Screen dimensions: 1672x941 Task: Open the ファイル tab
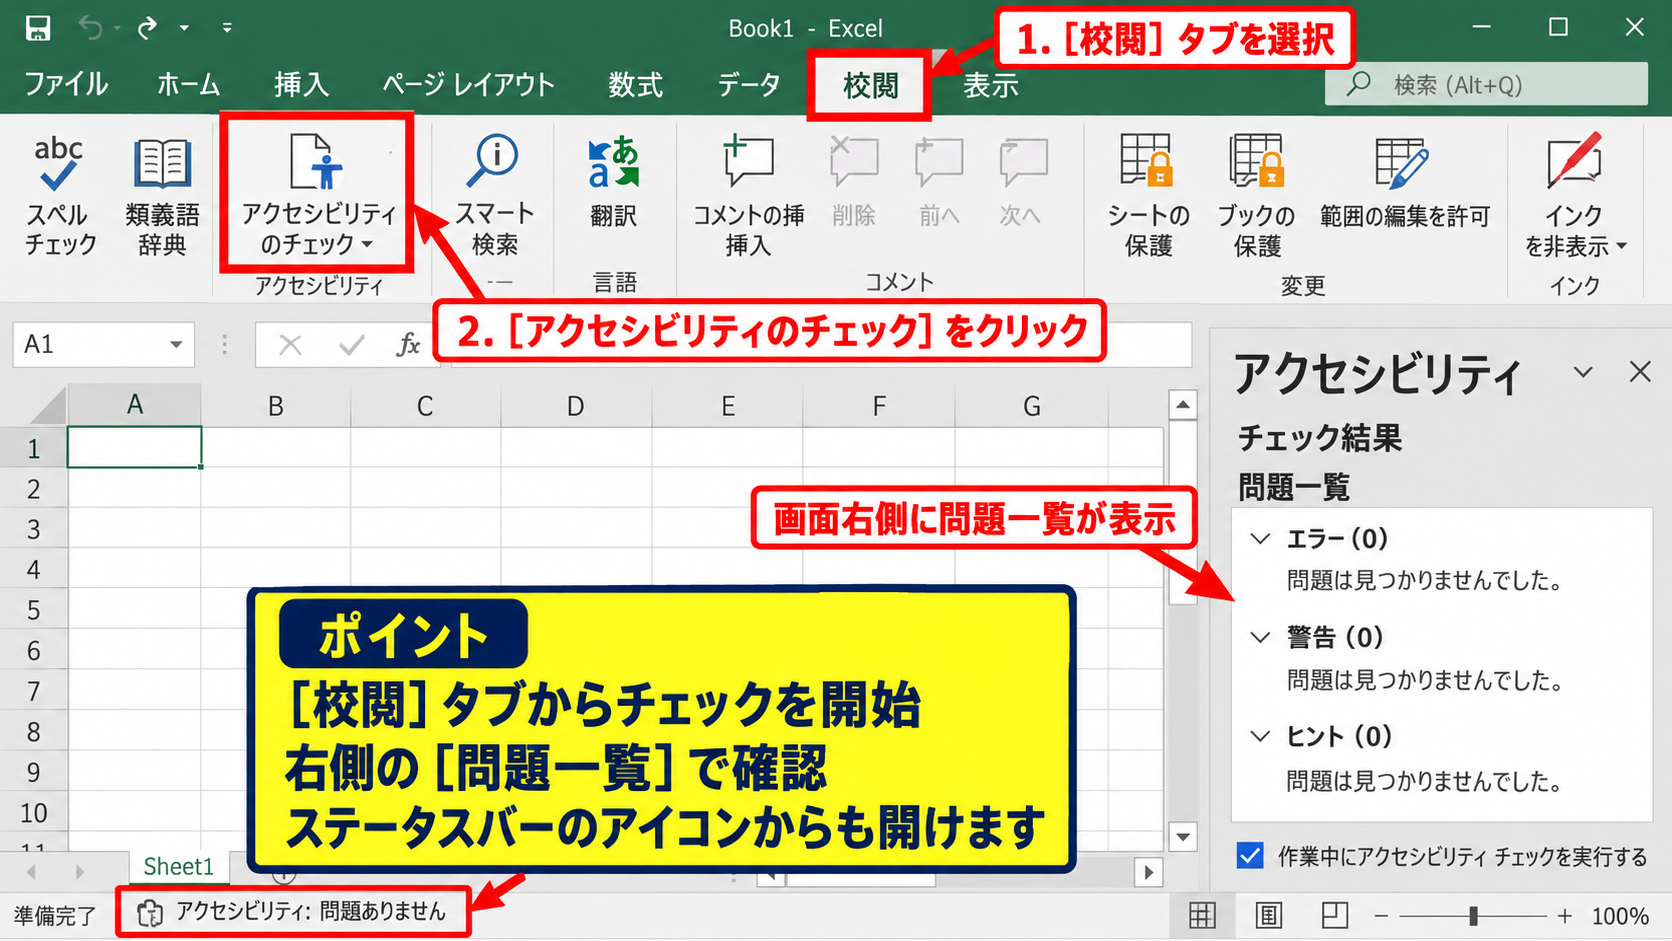coord(66,85)
